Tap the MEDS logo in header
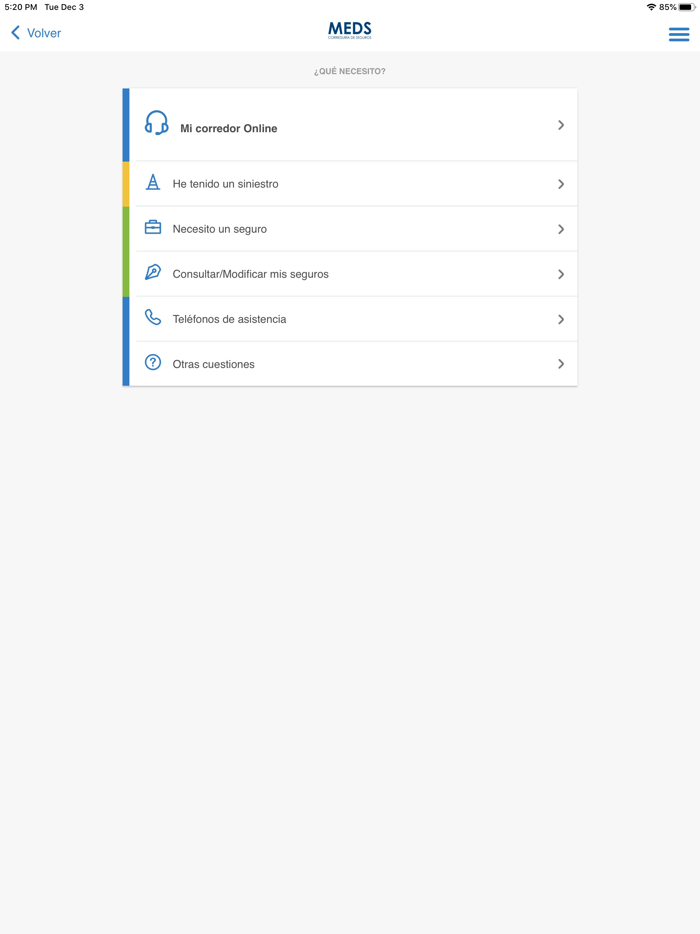700x934 pixels. coord(350,31)
